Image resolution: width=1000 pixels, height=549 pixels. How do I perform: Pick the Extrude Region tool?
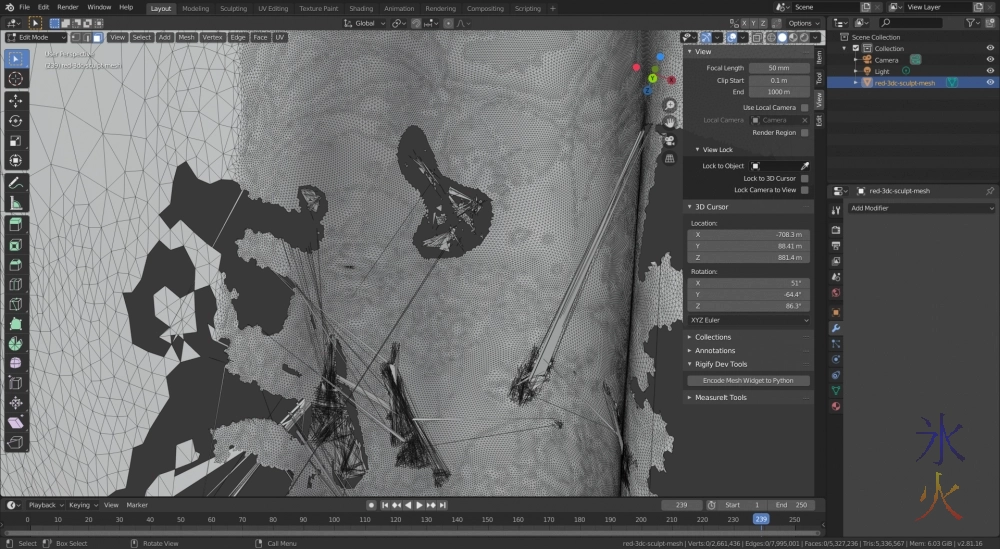[x=16, y=225]
